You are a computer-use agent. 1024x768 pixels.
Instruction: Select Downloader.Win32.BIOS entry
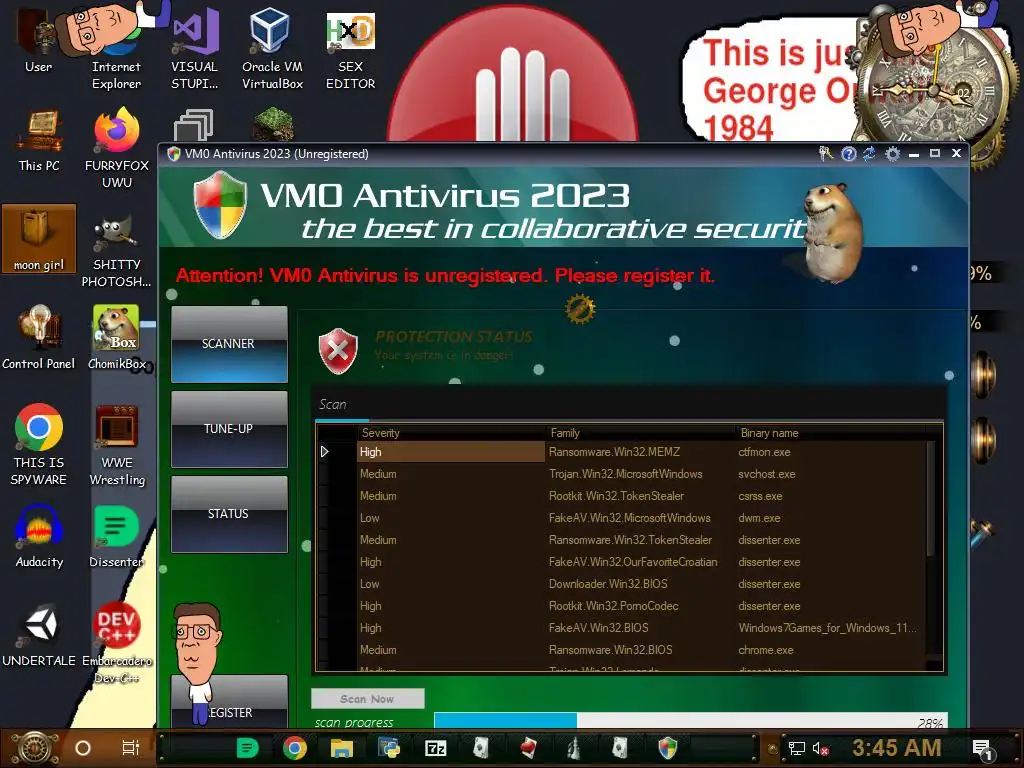pyautogui.click(x=608, y=584)
